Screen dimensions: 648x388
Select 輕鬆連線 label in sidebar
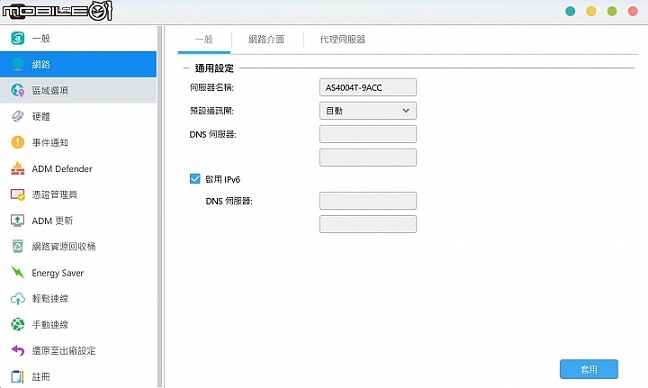tap(50, 298)
